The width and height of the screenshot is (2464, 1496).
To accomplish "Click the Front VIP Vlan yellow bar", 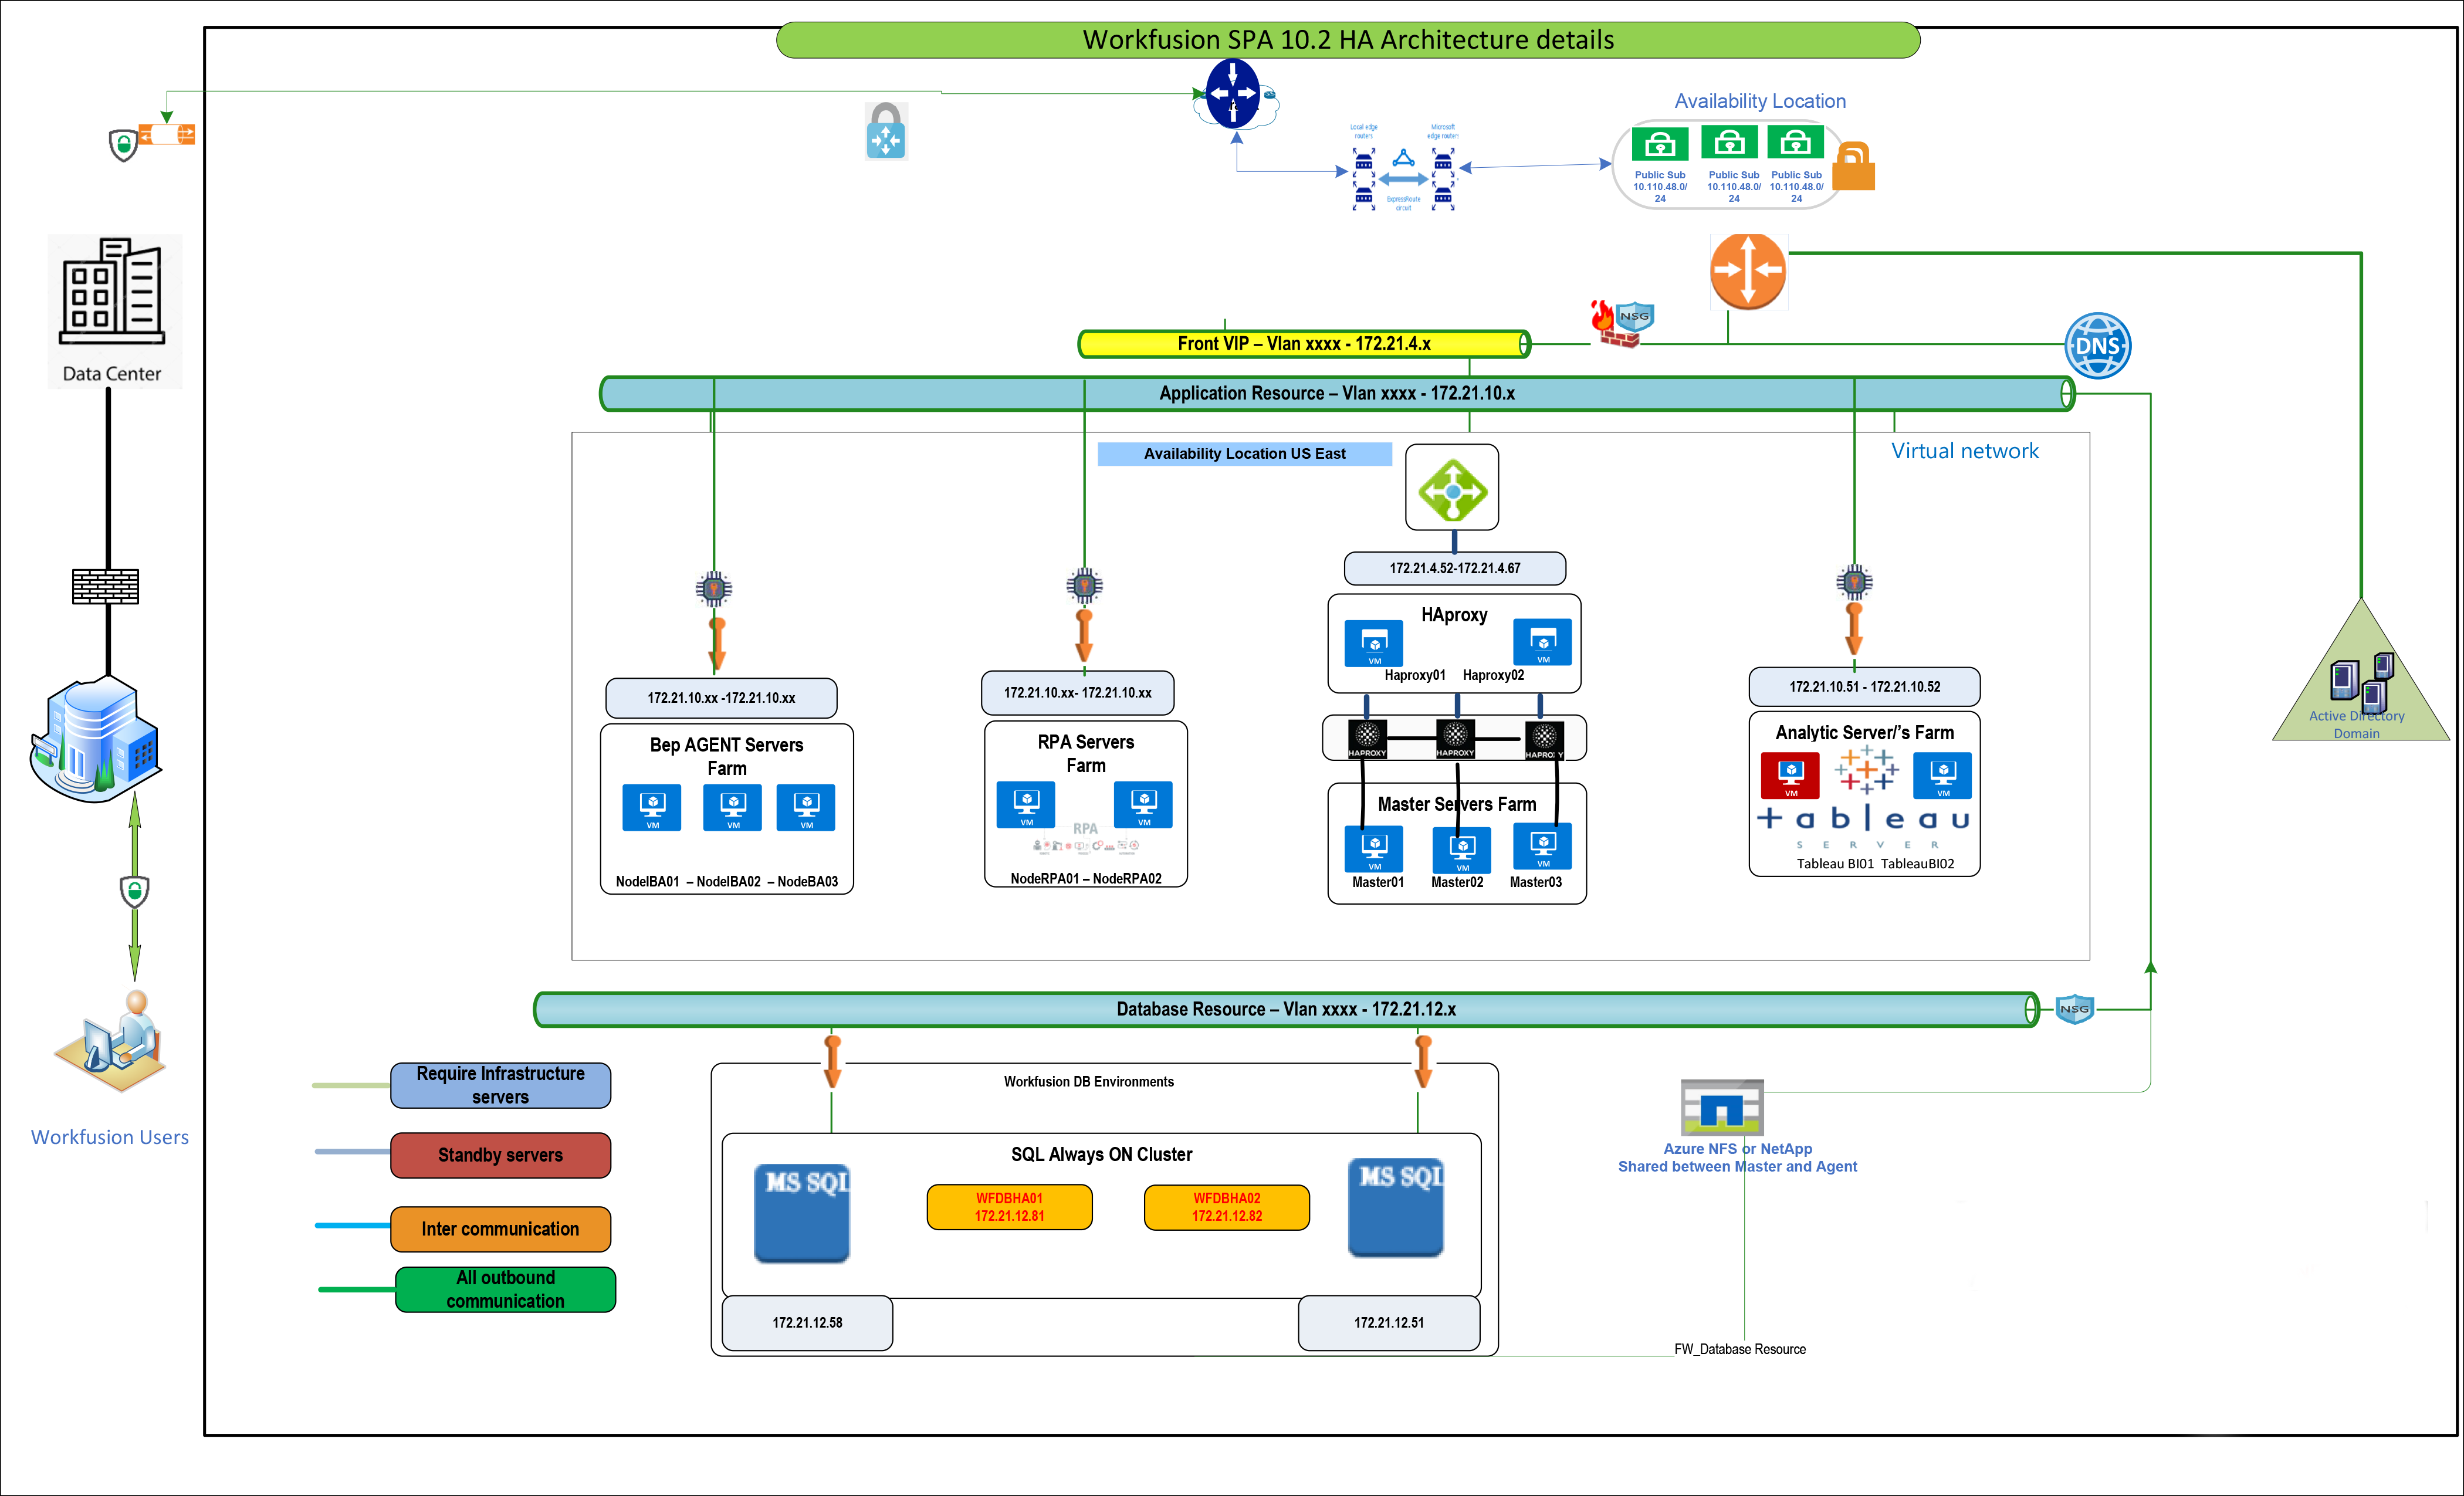I will pyautogui.click(x=1304, y=344).
